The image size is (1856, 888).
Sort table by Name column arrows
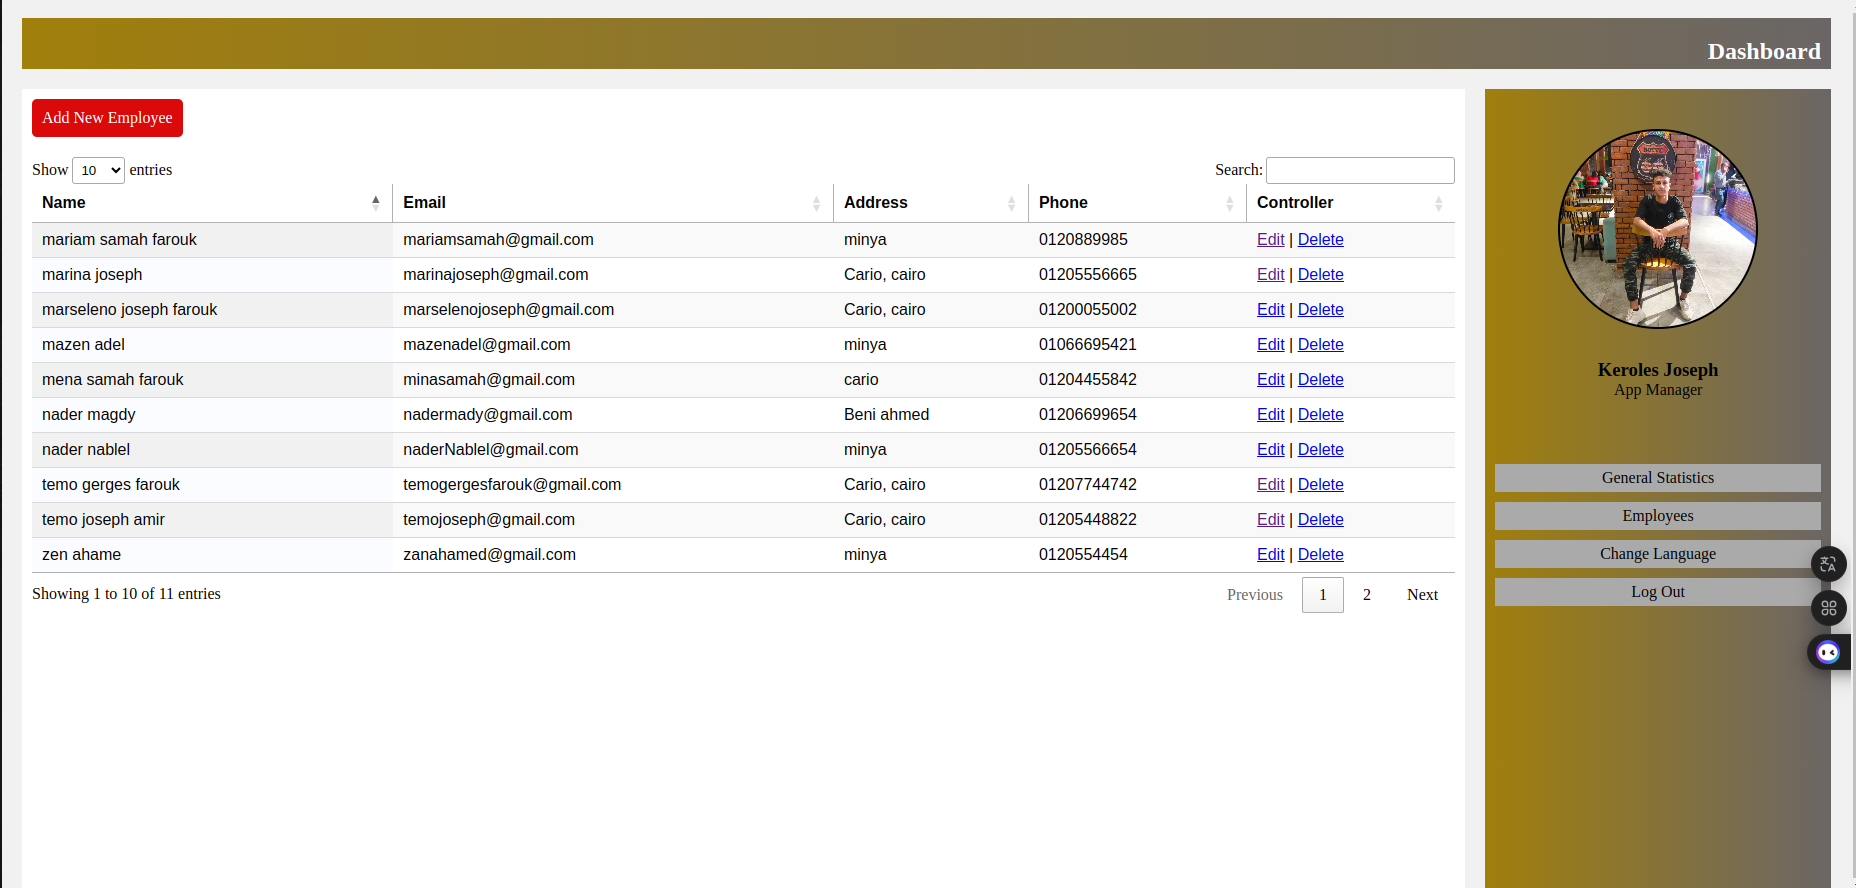[375, 203]
